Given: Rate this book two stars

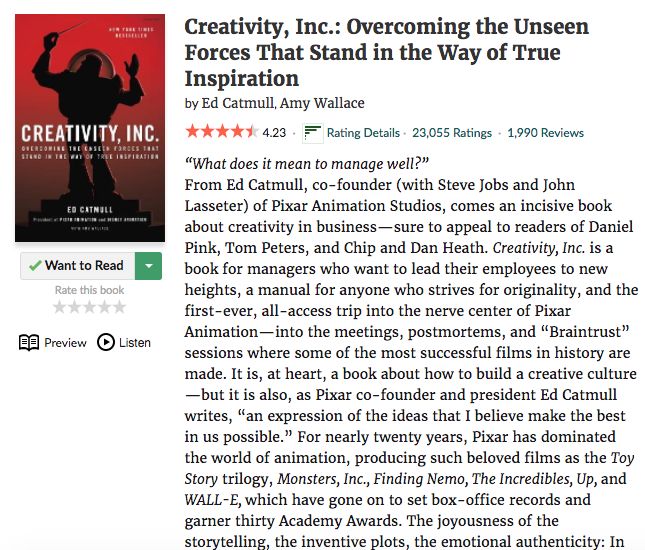Looking at the screenshot, I should click(76, 308).
